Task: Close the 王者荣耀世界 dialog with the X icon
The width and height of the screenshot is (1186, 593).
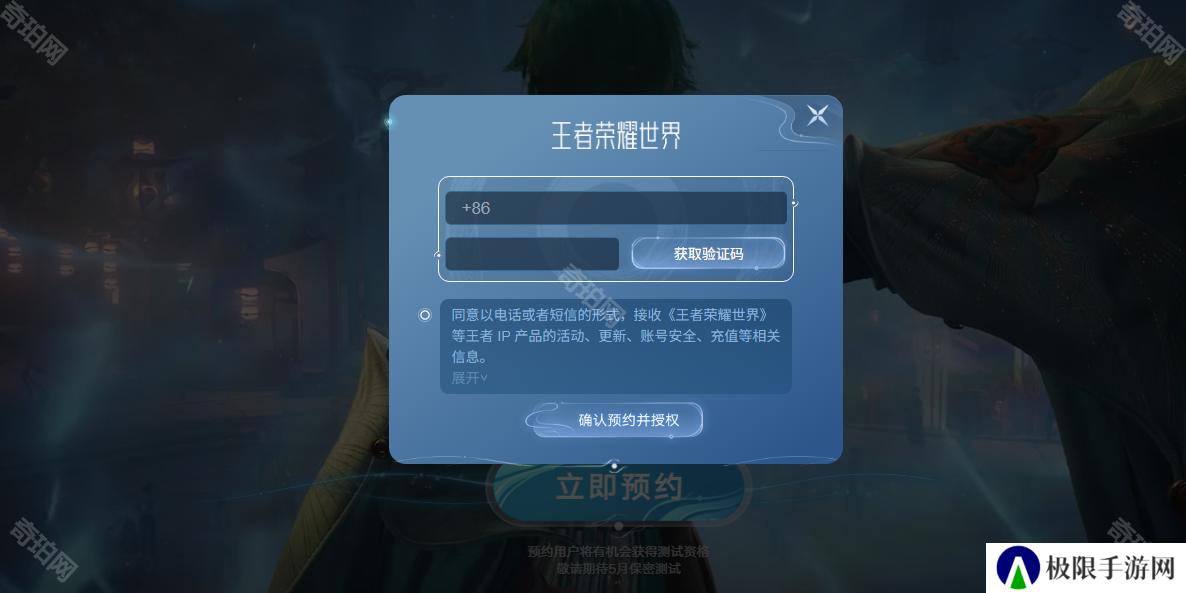Action: (x=817, y=115)
